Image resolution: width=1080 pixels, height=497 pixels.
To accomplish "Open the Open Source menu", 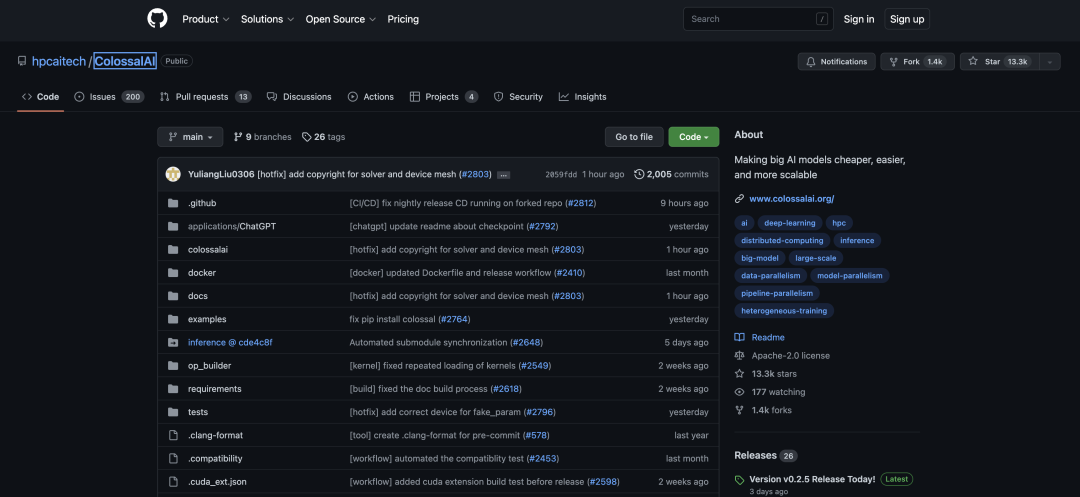I will pos(341,19).
